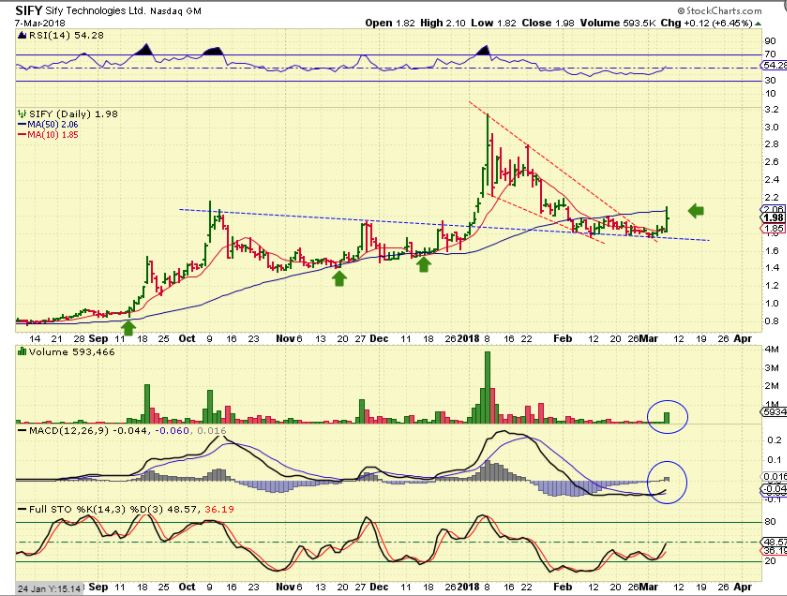Click the MA(50) 2.06 legend entry
787x596 pixels.
pos(53,125)
